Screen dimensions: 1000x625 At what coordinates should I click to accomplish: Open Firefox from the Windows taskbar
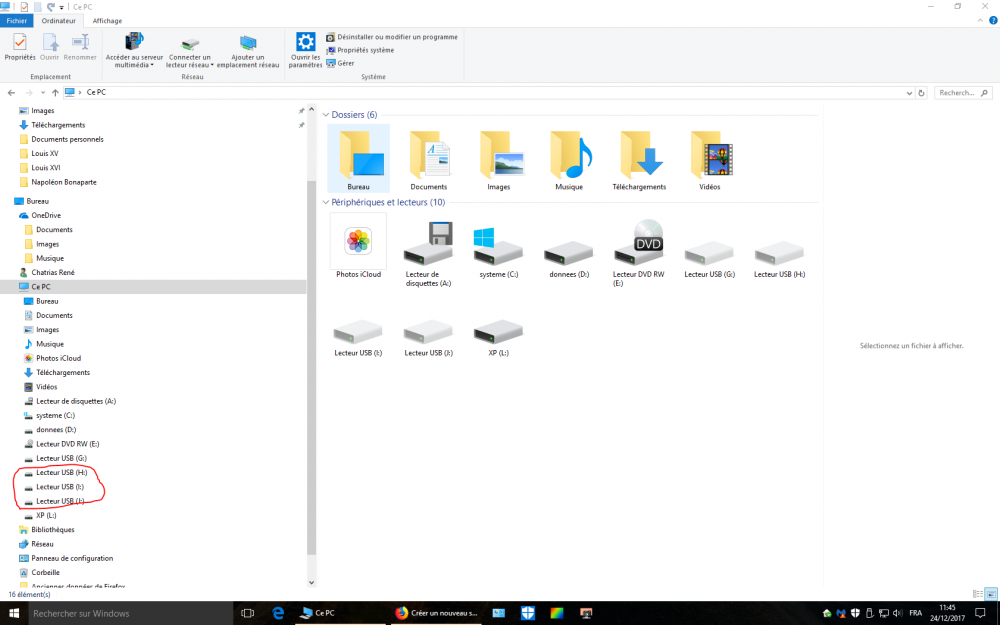(402, 613)
